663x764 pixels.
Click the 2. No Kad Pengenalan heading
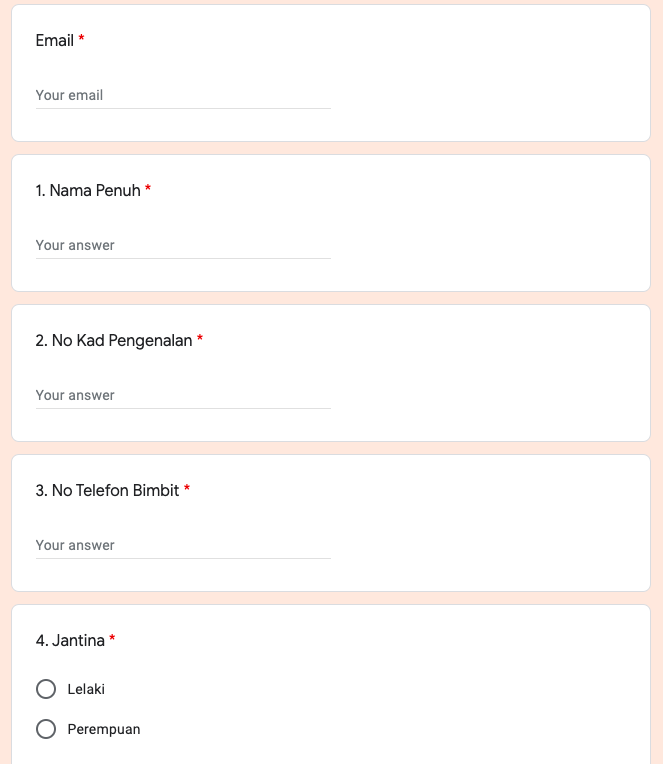point(113,340)
